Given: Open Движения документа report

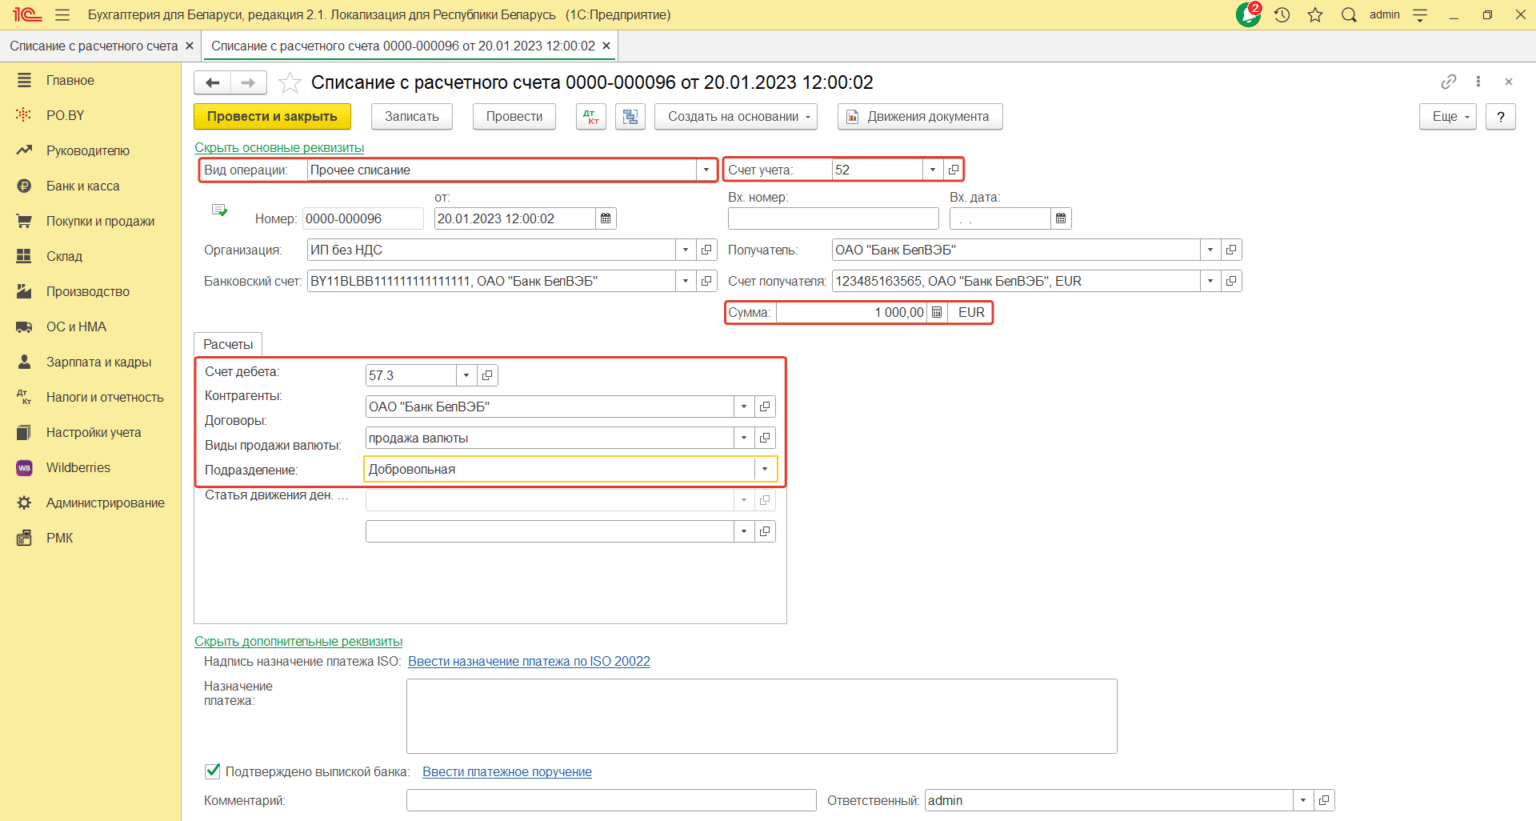Looking at the screenshot, I should coord(920,117).
